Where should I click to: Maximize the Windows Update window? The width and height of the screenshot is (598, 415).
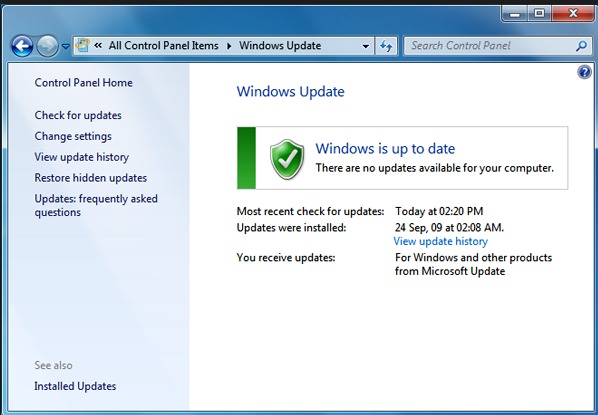(539, 14)
